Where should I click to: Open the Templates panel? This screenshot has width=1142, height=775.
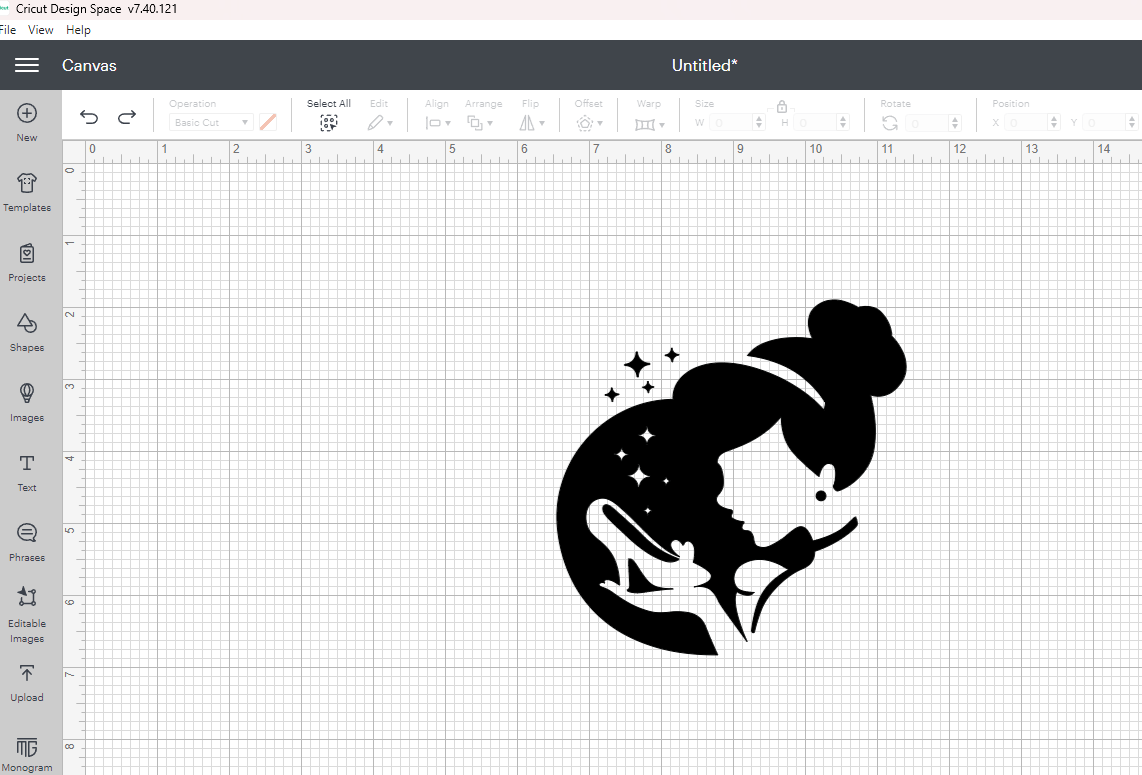[x=27, y=192]
